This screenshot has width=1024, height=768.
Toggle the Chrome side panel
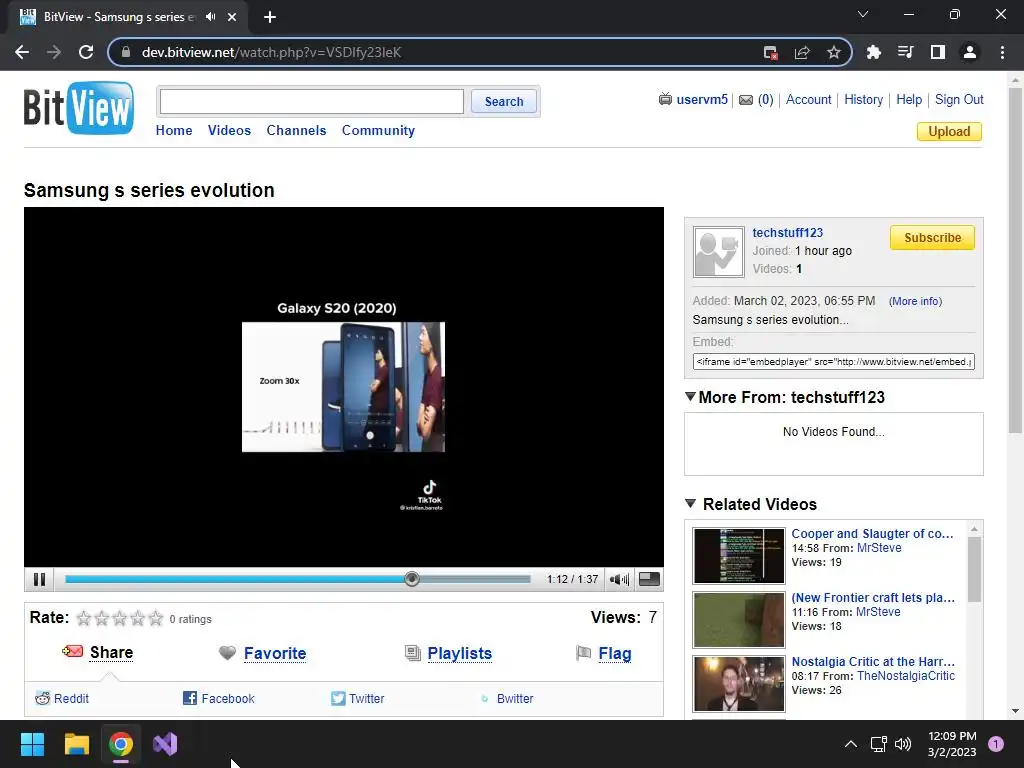(937, 52)
